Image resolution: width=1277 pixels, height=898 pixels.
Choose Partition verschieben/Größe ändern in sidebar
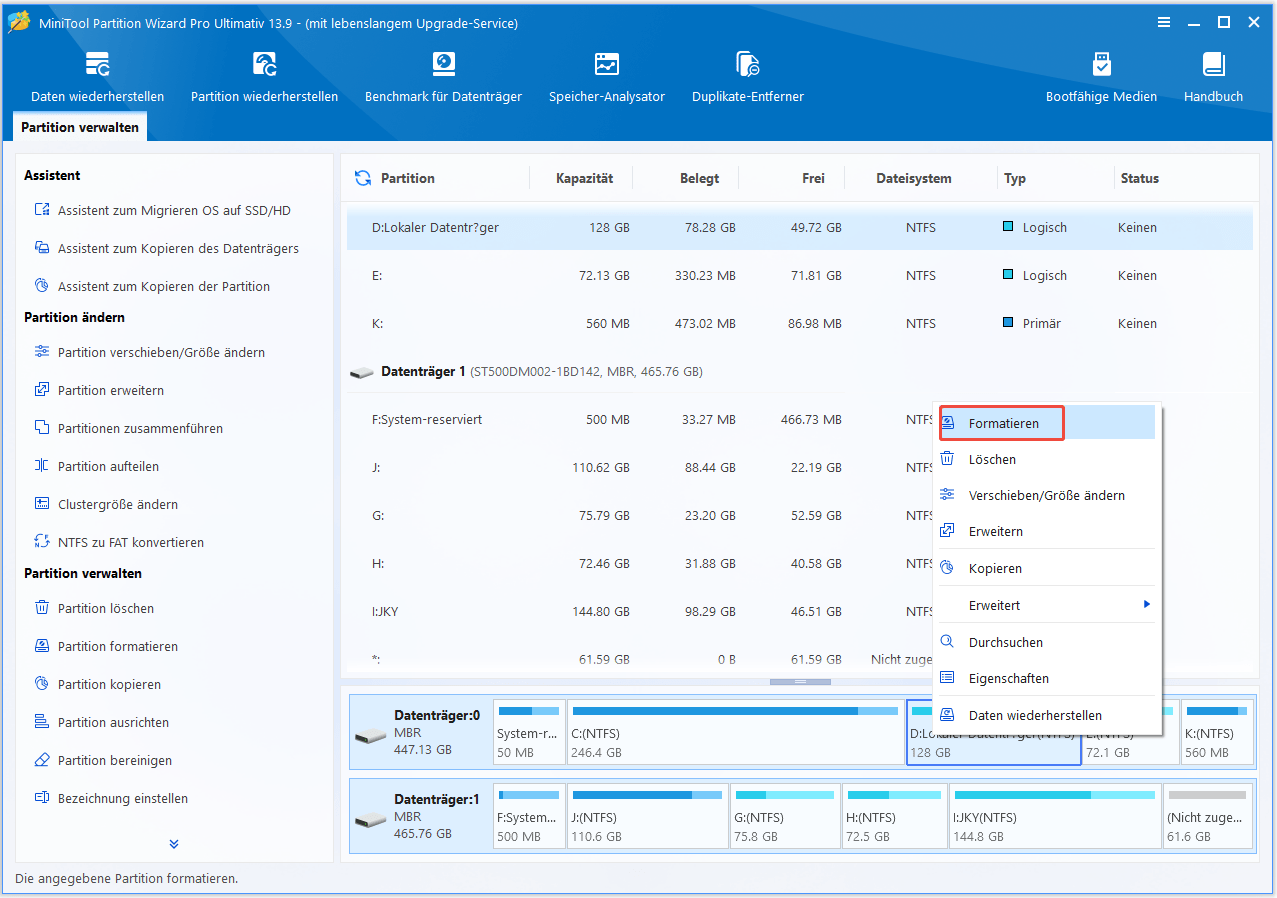pos(149,352)
